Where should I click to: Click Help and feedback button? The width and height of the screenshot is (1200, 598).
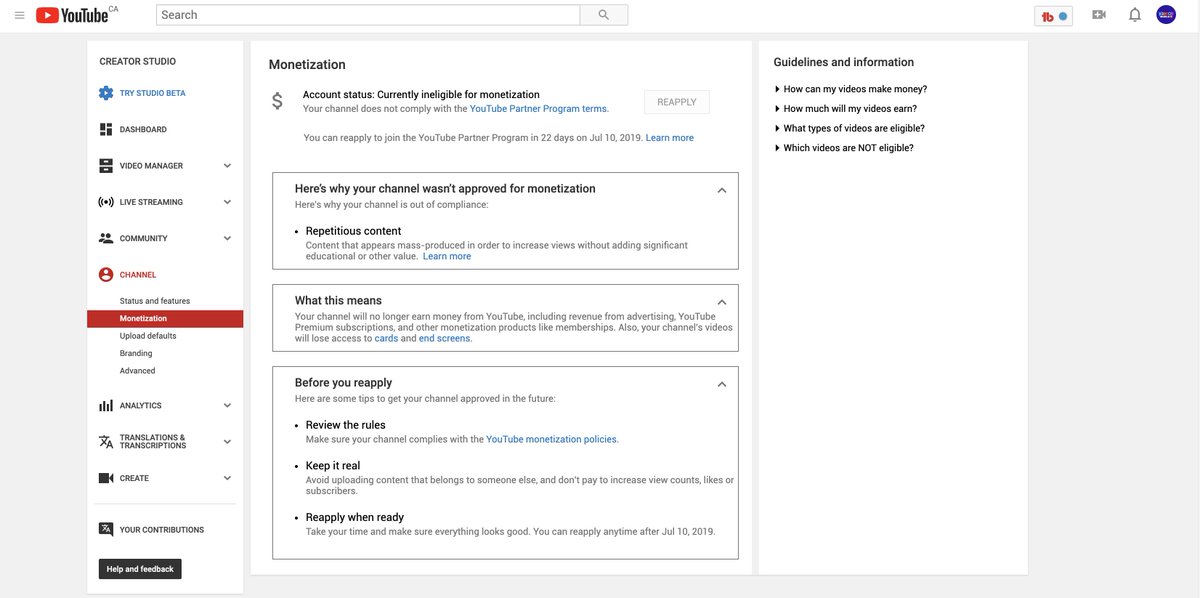point(140,569)
